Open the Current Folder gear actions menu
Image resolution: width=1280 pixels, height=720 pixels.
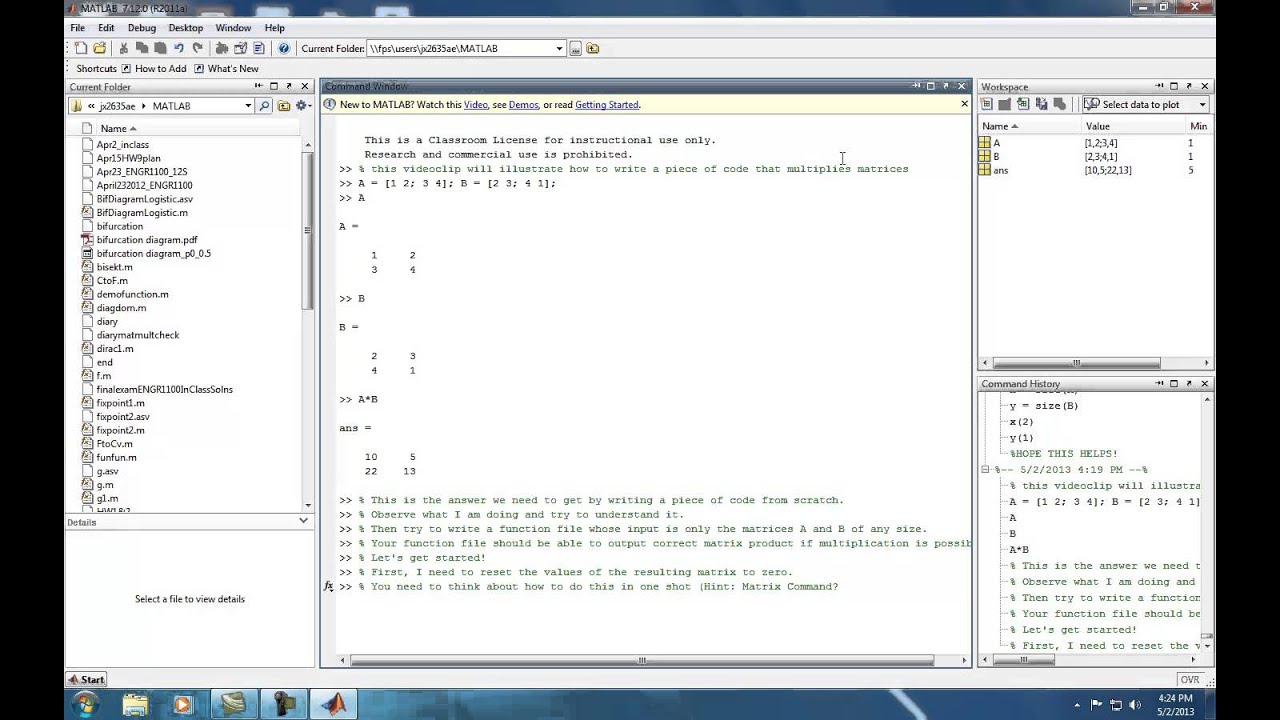(302, 105)
